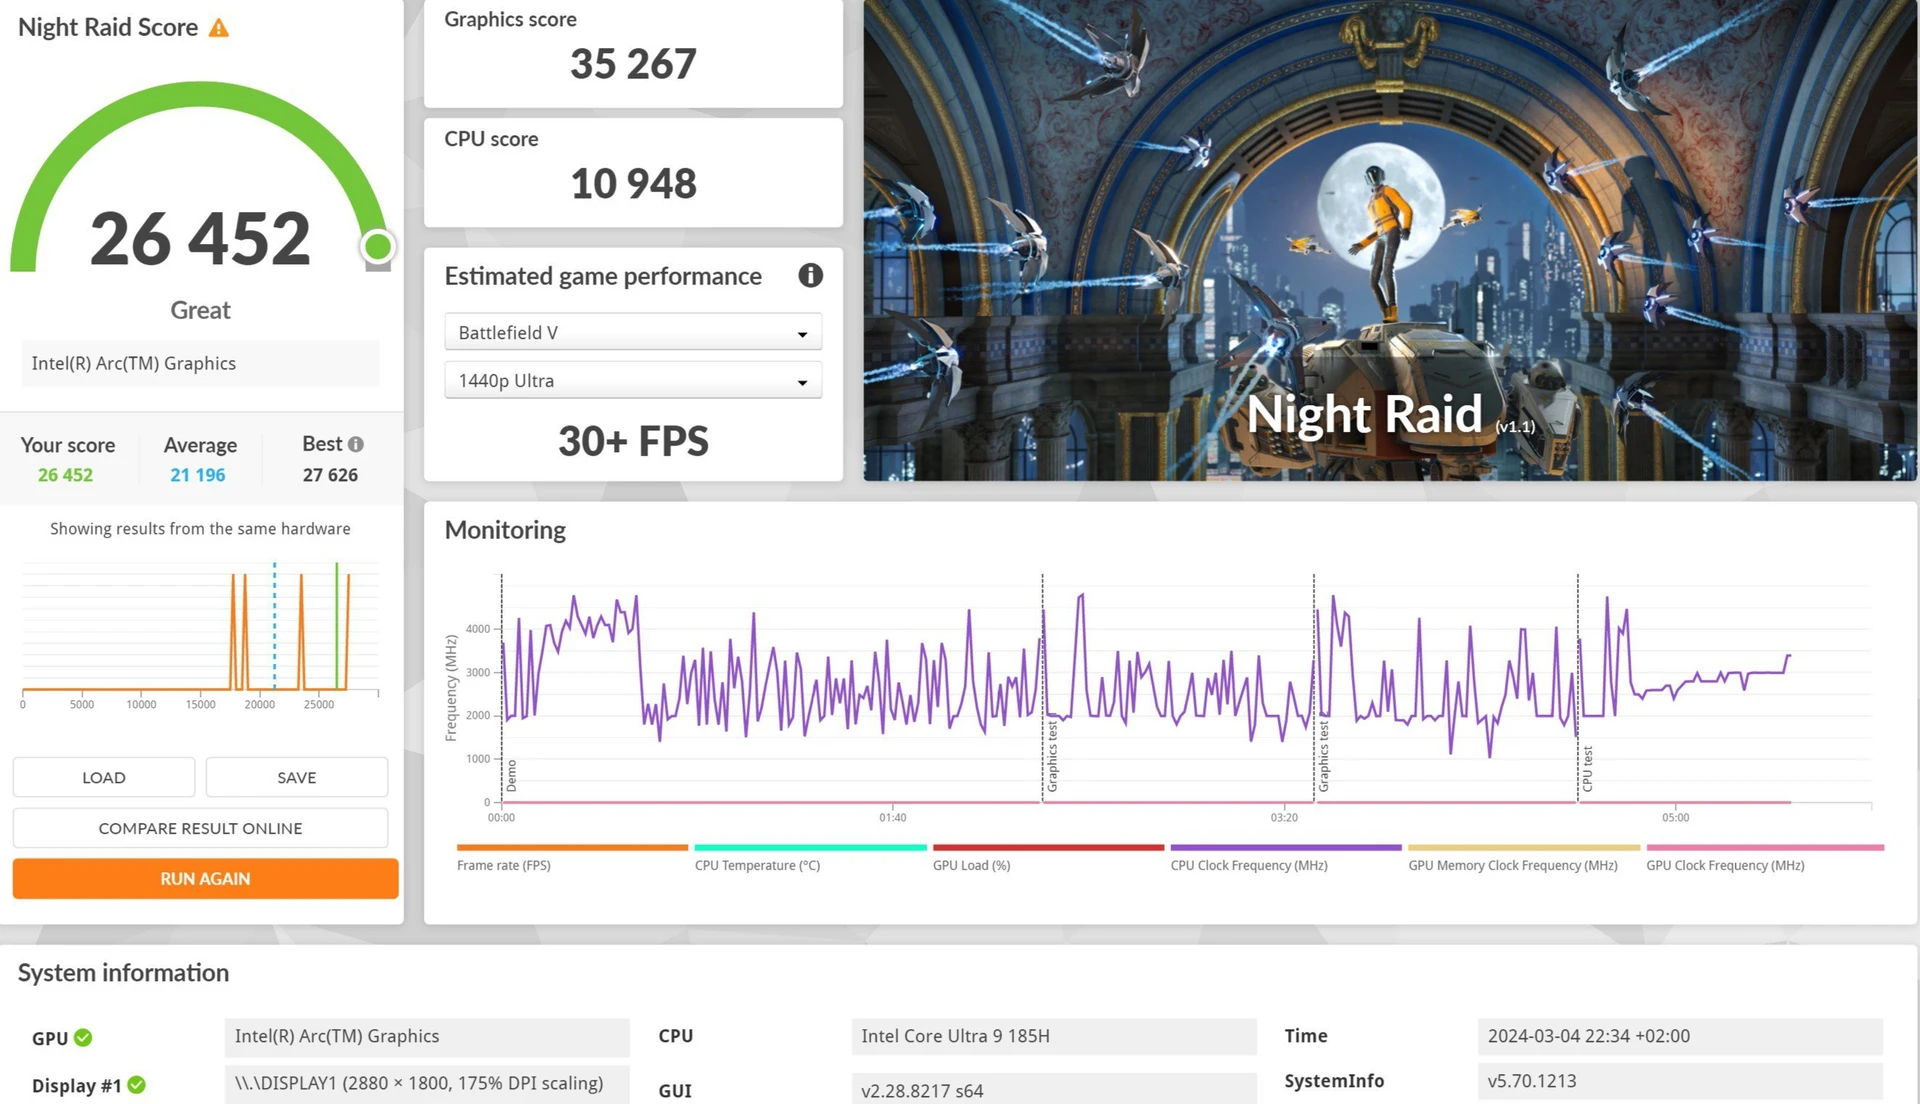The width and height of the screenshot is (1920, 1104).
Task: Open the Estimated game performance info icon
Action: coord(810,276)
